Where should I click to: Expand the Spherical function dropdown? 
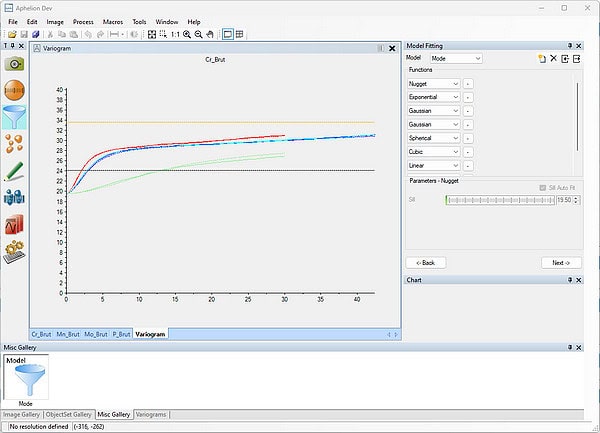click(x=434, y=138)
